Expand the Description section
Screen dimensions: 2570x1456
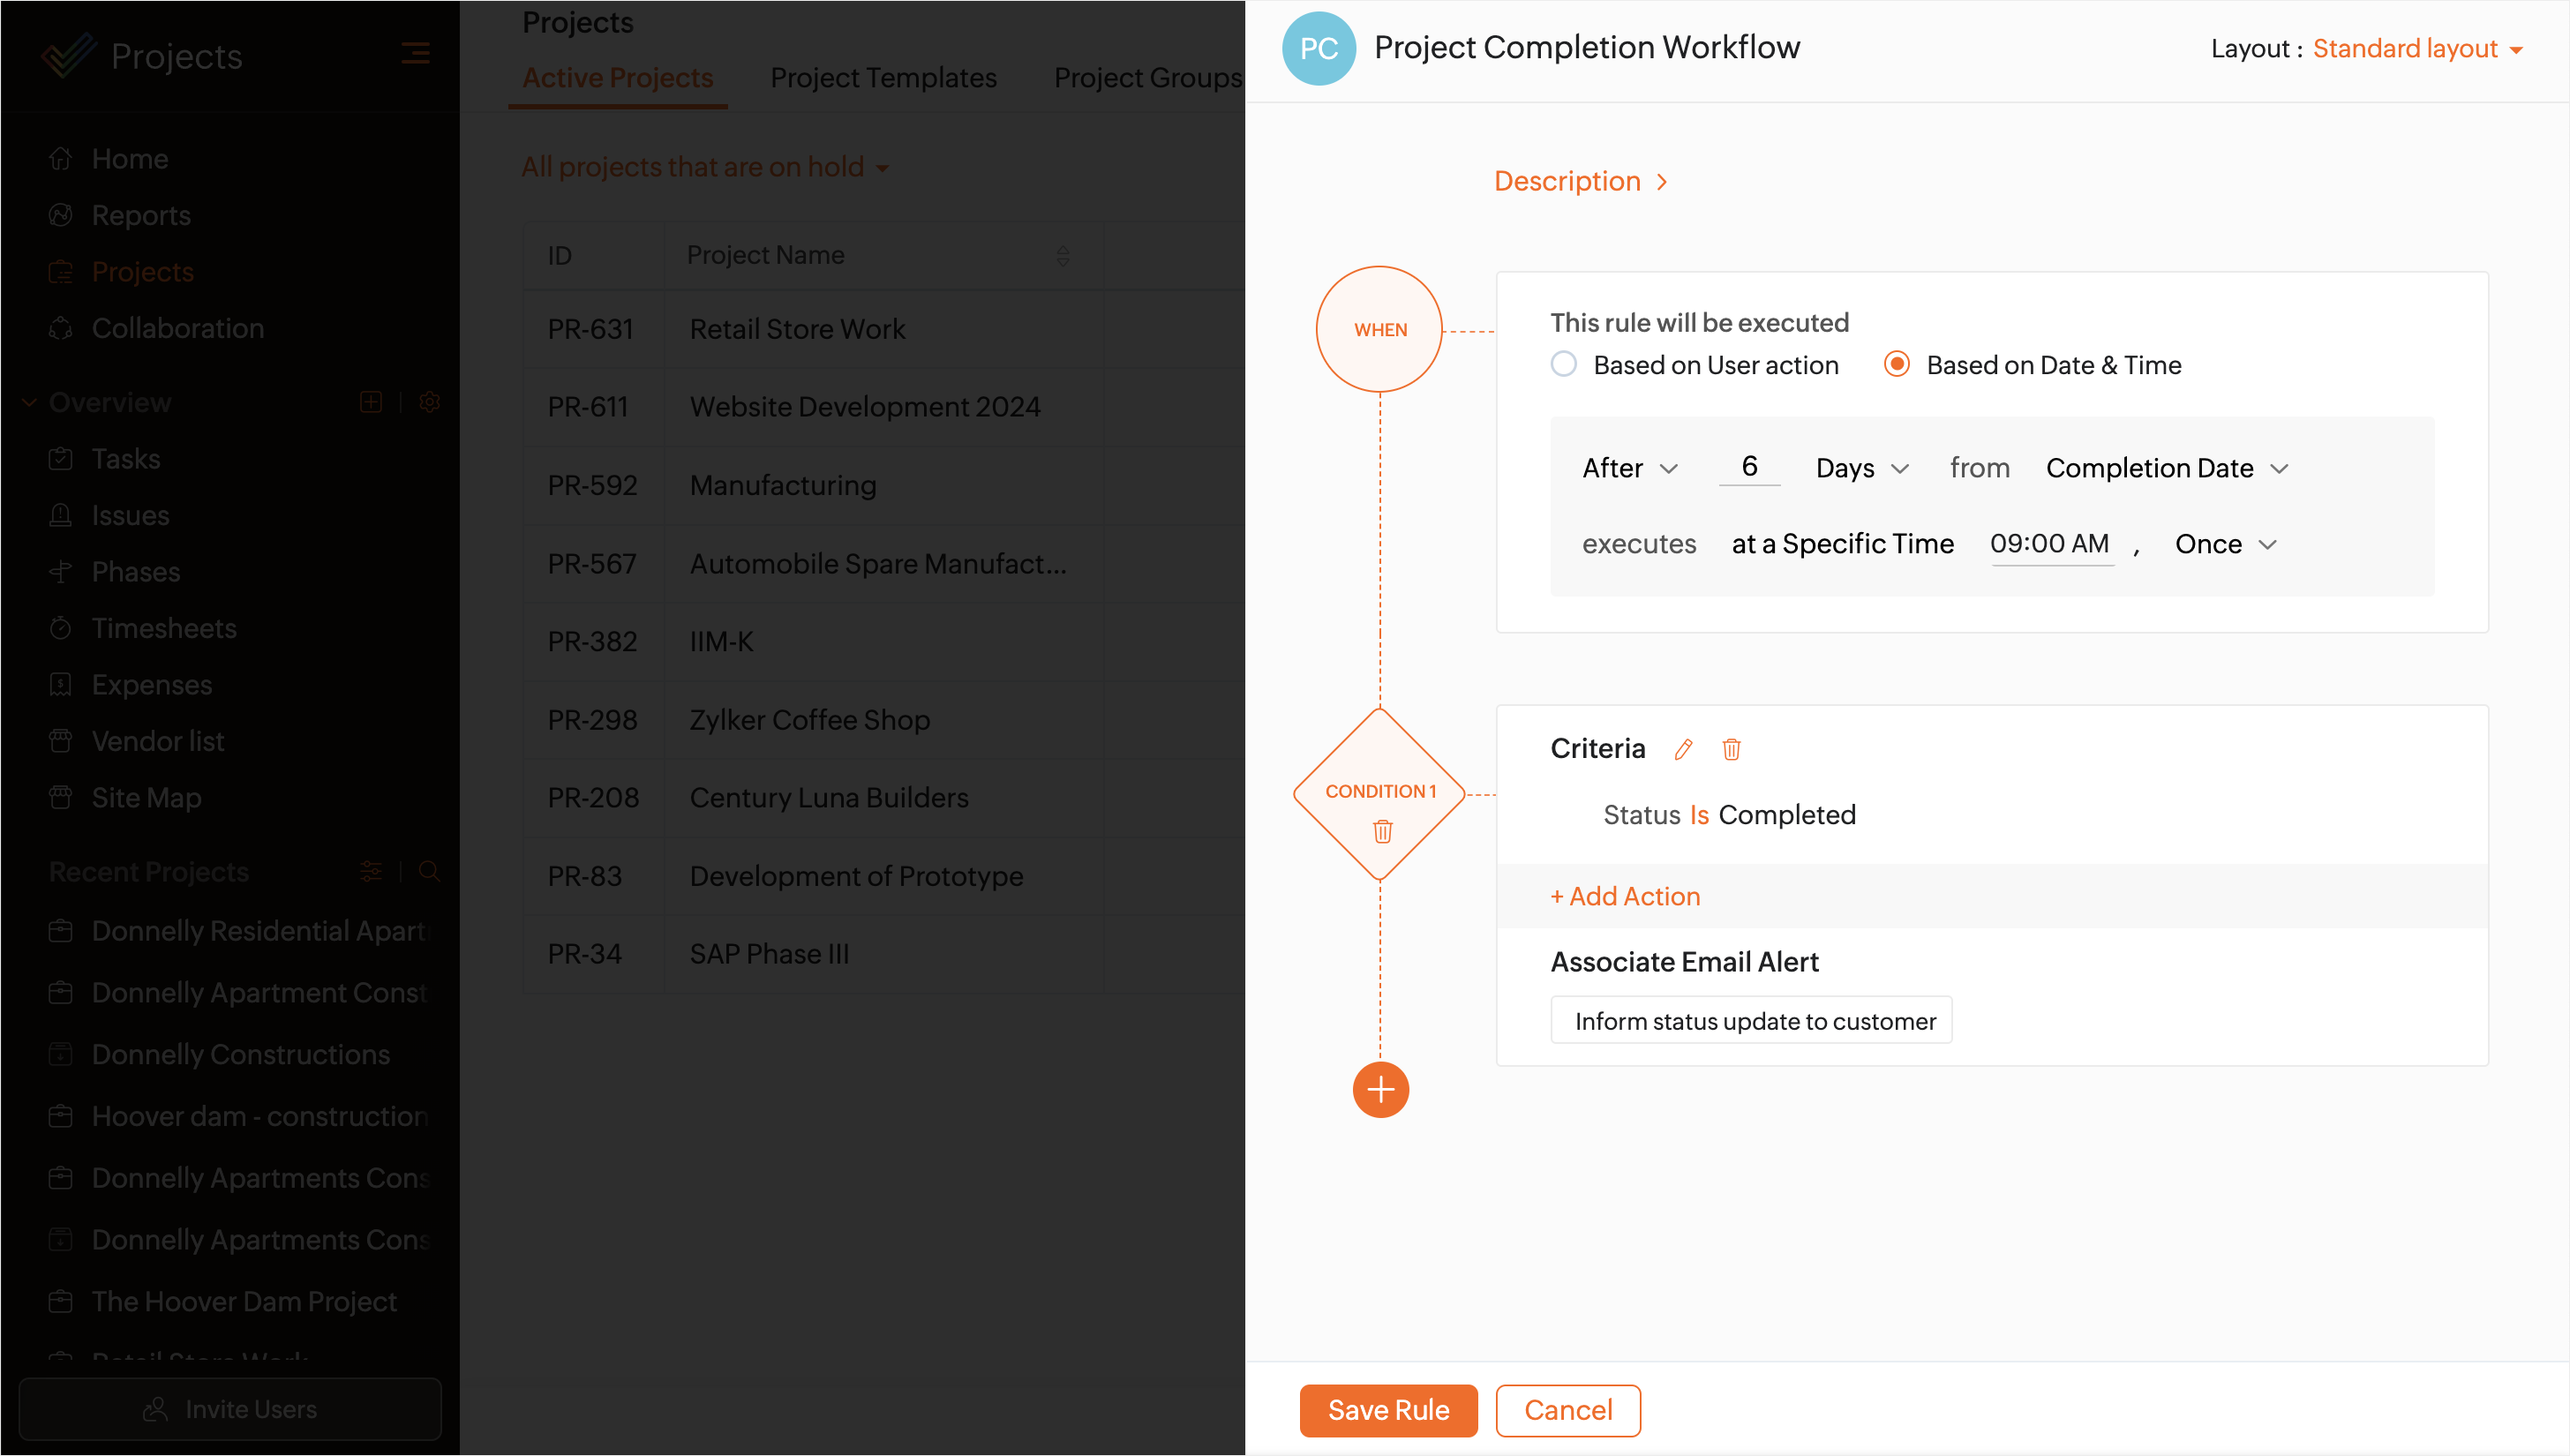point(1580,181)
